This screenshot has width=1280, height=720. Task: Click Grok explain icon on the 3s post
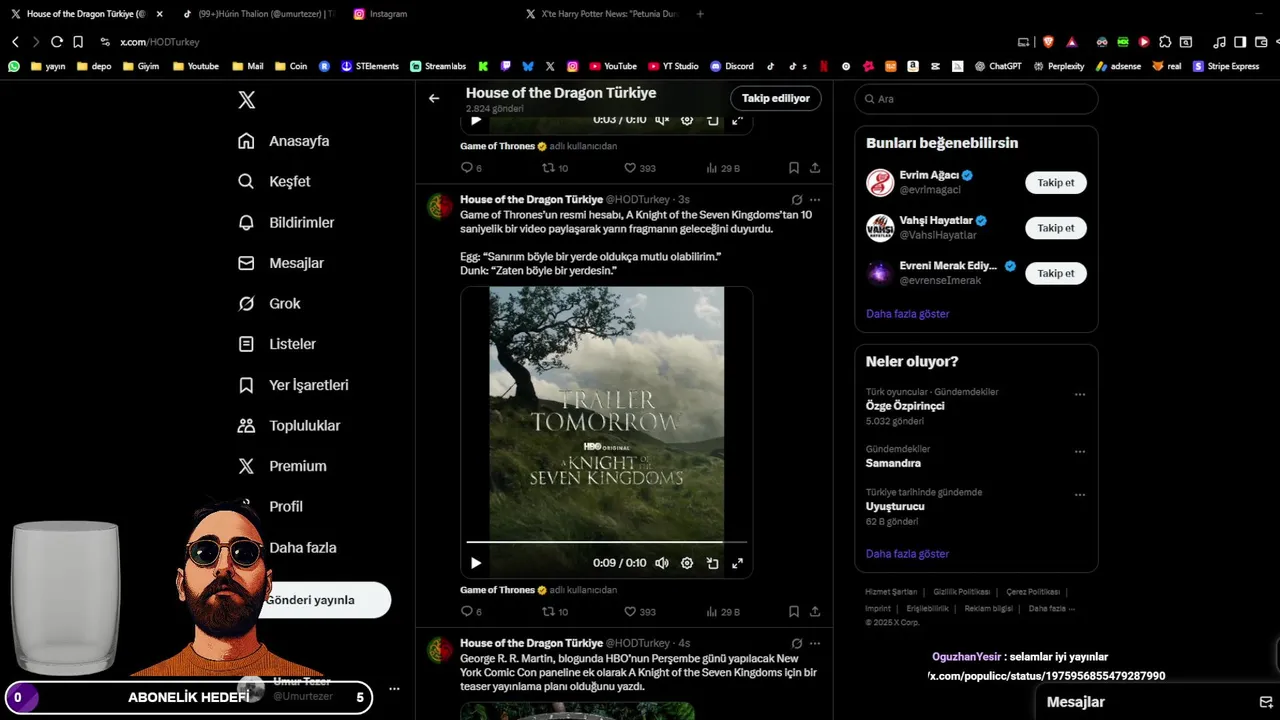tap(796, 200)
